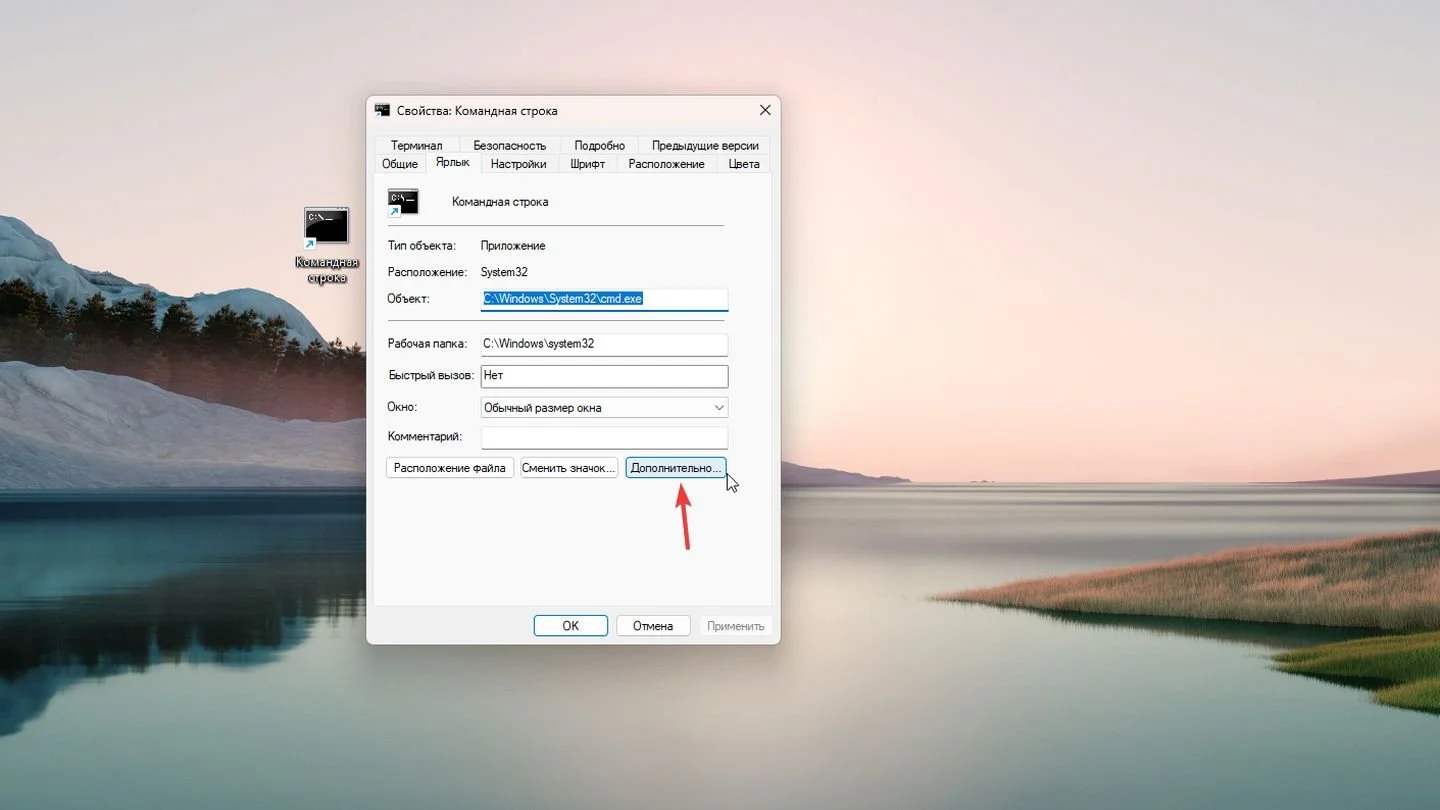
Task: Confirm with the OK button
Action: pos(571,625)
